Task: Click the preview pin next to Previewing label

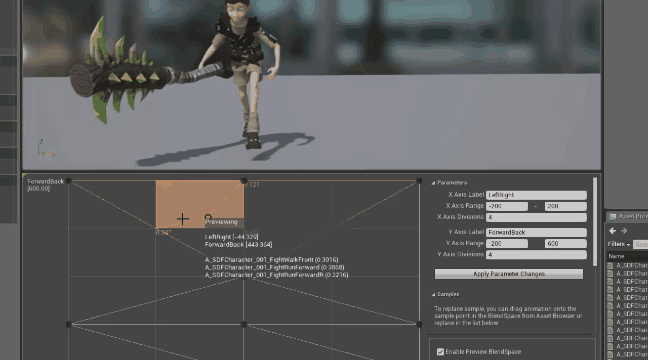Action: click(x=208, y=217)
